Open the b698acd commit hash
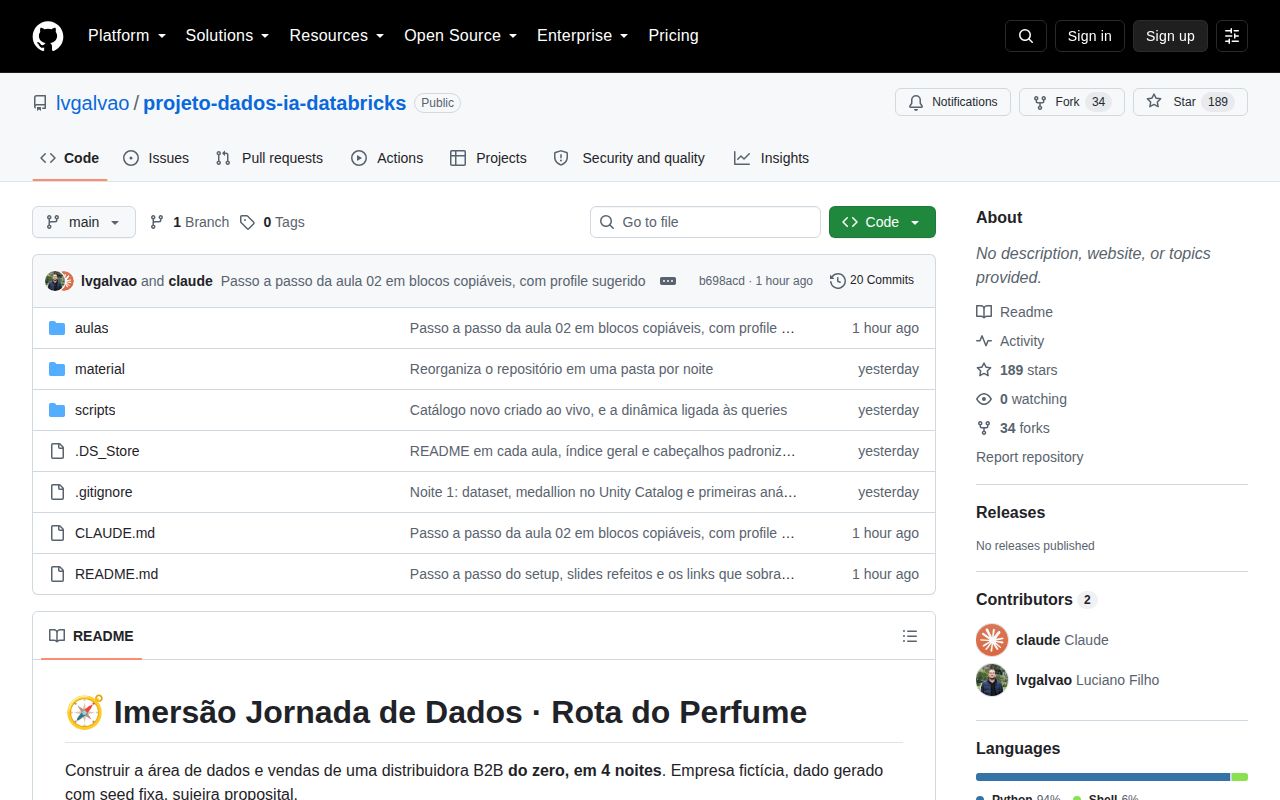The width and height of the screenshot is (1280, 800). click(721, 281)
